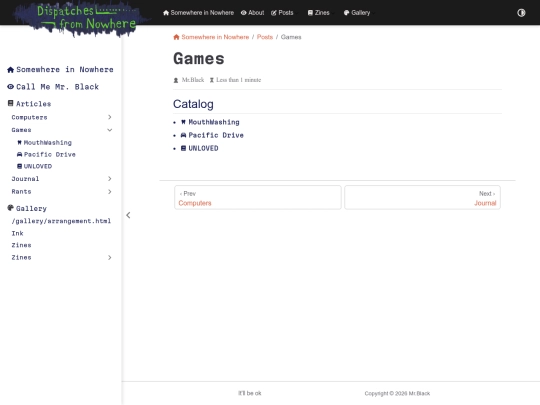The width and height of the screenshot is (540, 405).
Task: Follow the breadcrumb link Somewhere in Nowhere
Action: (x=215, y=37)
